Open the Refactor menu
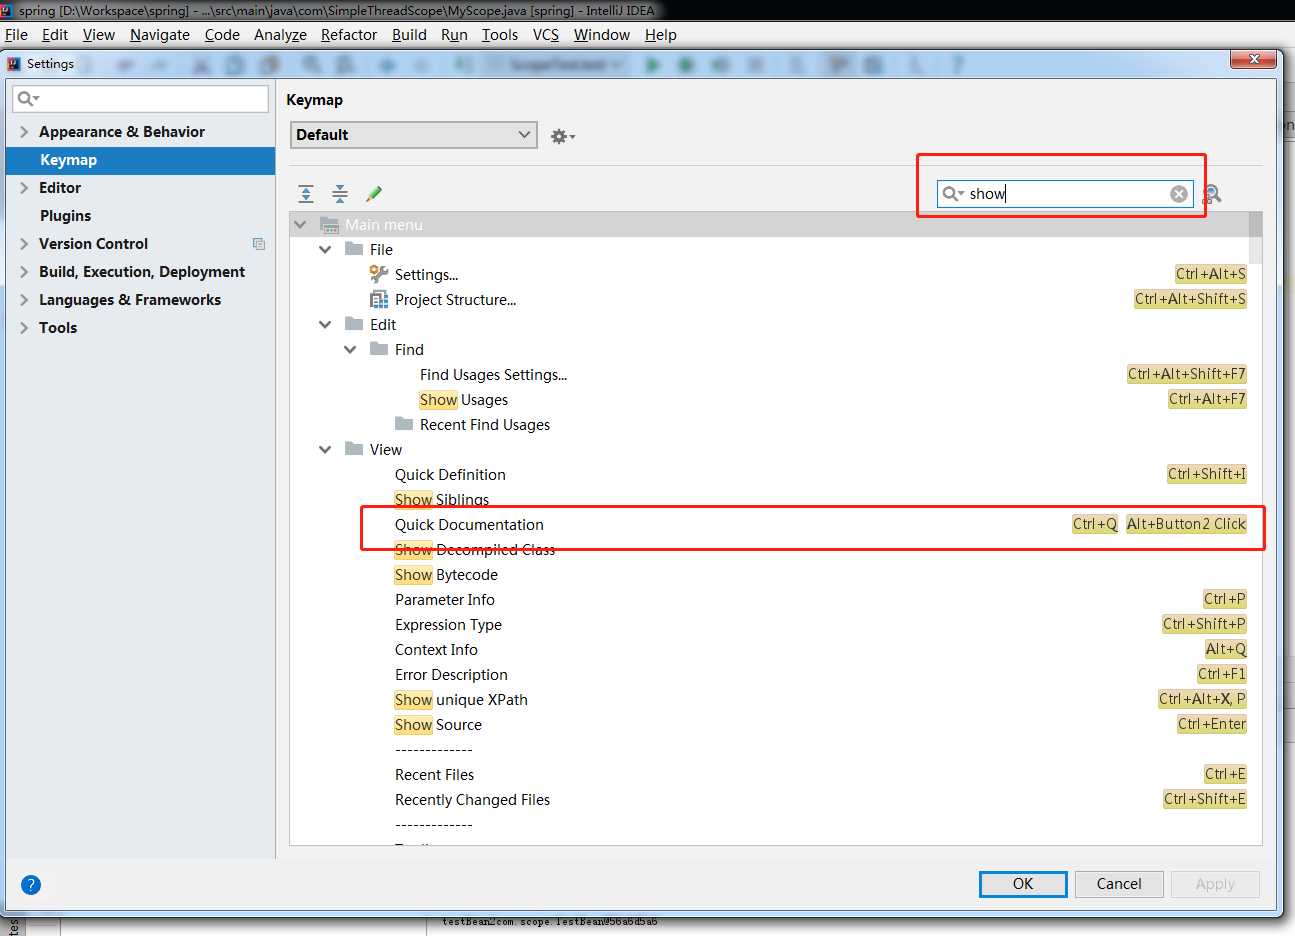This screenshot has height=936, width=1295. pos(349,34)
